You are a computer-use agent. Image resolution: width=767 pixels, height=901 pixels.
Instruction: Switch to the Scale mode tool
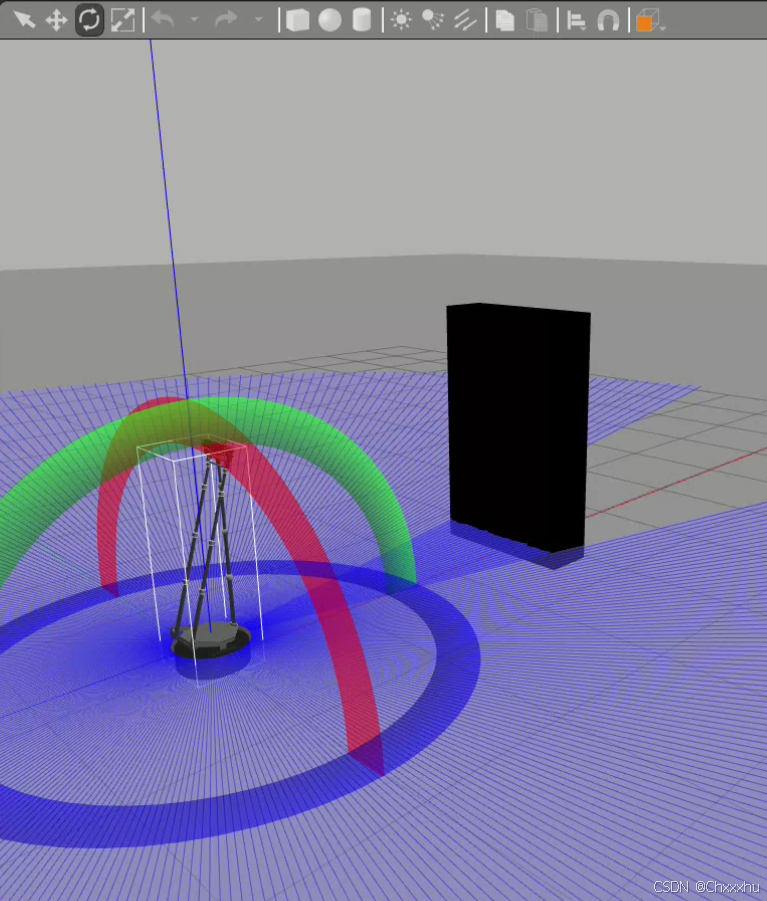coord(122,20)
